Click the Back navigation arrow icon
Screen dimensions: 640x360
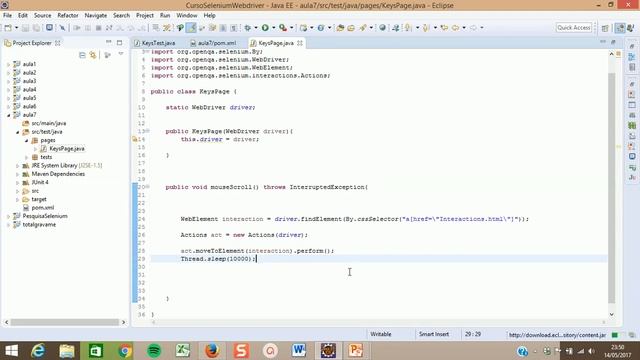(x=455, y=28)
